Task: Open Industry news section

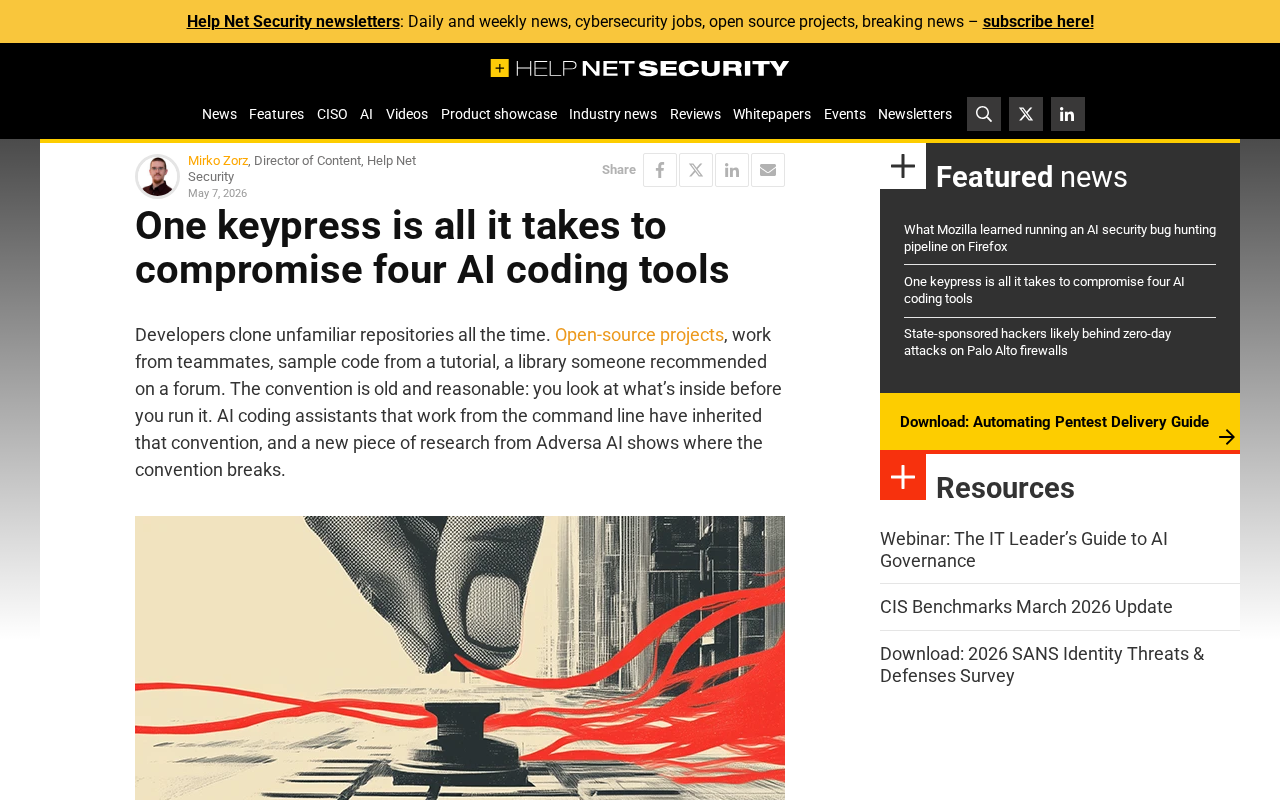Action: click(x=613, y=114)
